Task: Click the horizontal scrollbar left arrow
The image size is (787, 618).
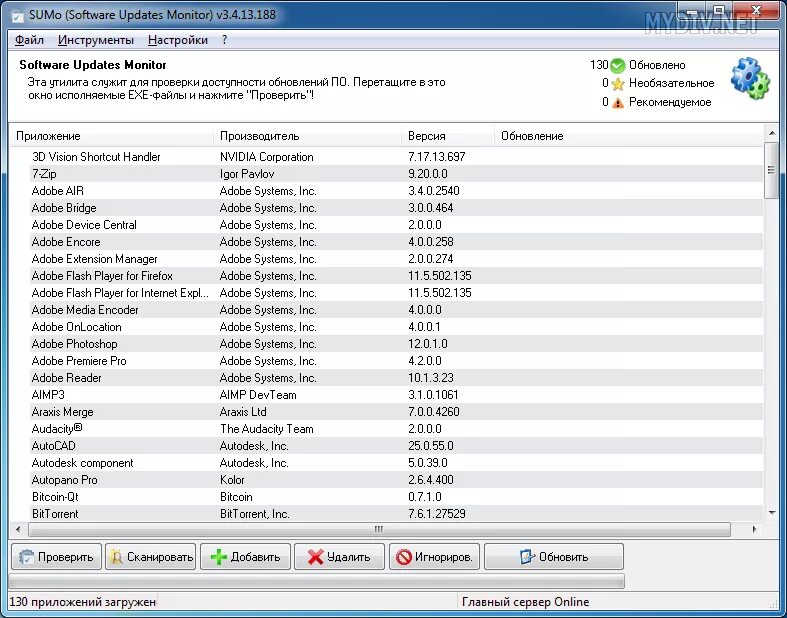Action: coord(18,529)
